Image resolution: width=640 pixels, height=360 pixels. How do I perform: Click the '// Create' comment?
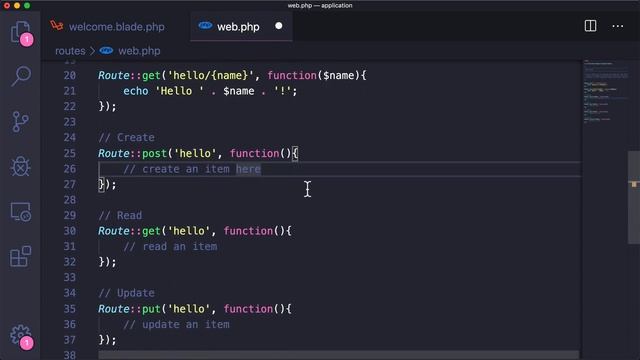pos(127,138)
